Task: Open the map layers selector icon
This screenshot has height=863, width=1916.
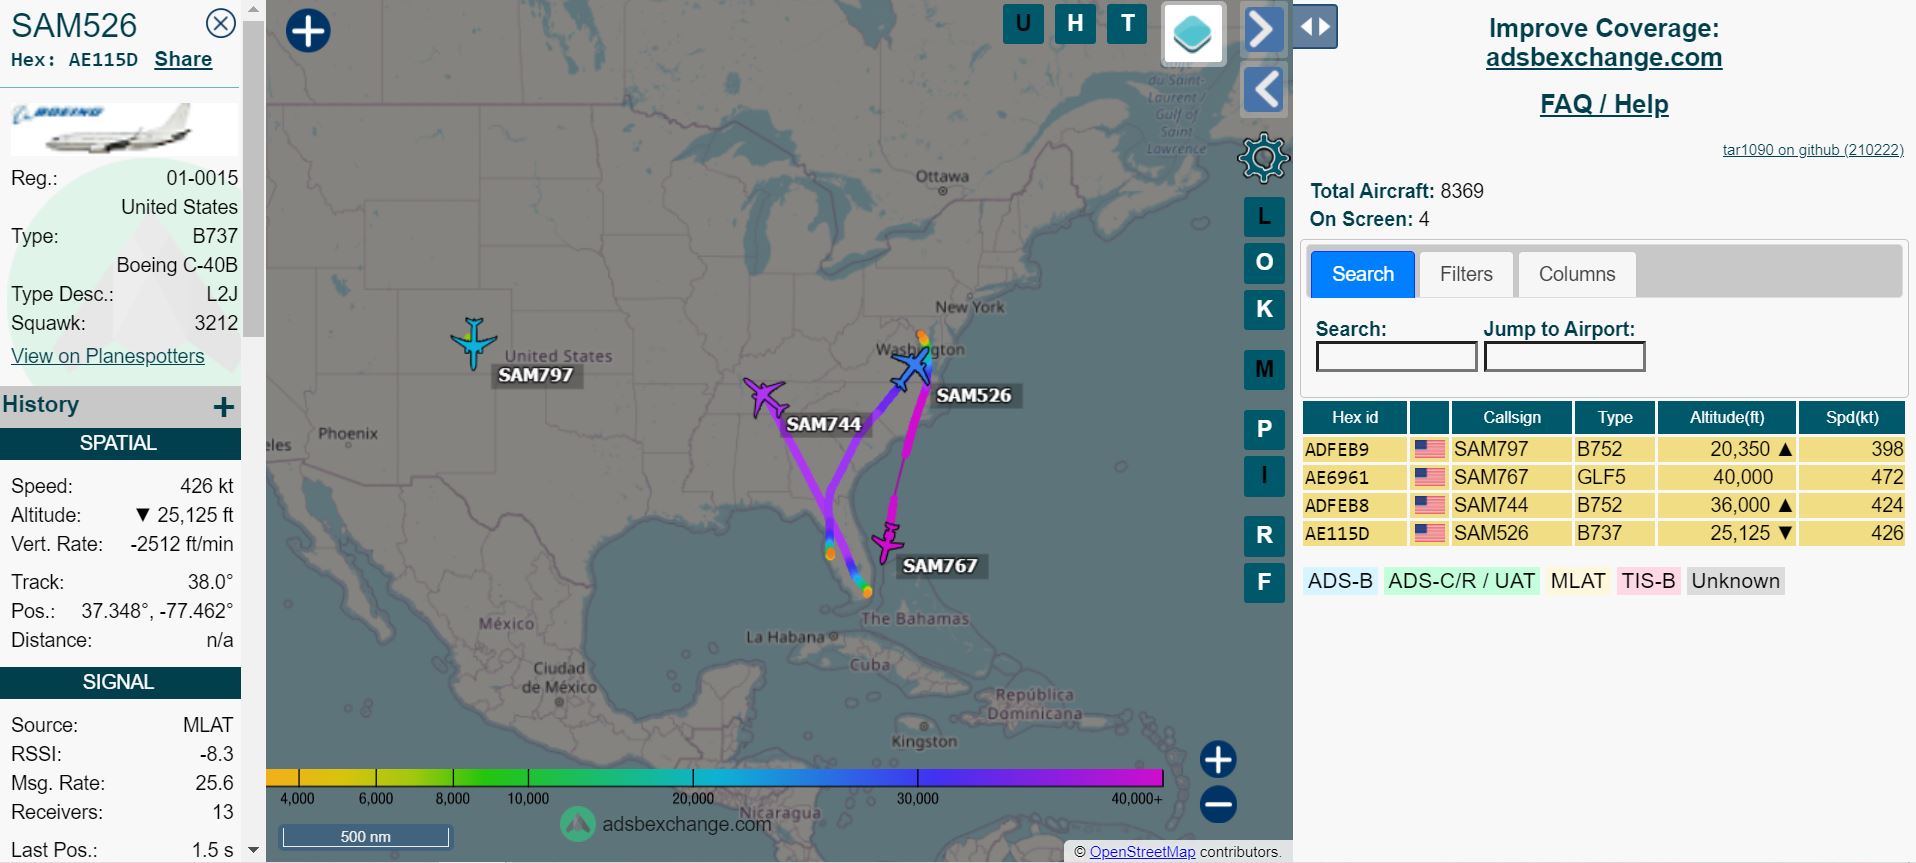Action: tap(1193, 33)
